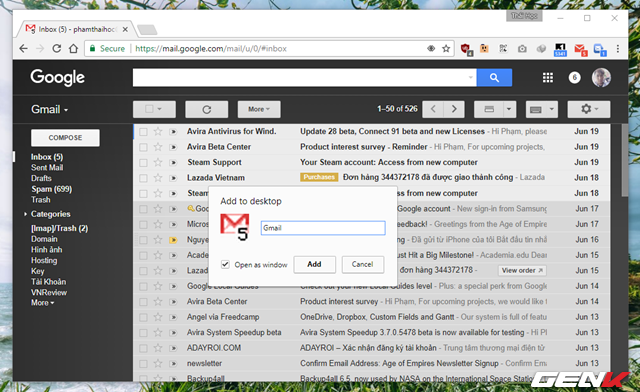Click the eye icon in the address bar
This screenshot has width=640, height=392.
click(431, 49)
